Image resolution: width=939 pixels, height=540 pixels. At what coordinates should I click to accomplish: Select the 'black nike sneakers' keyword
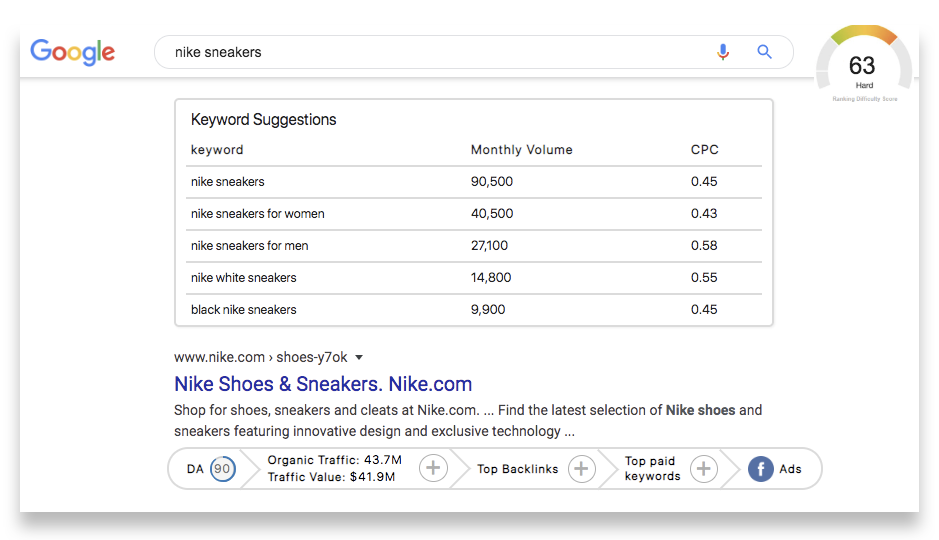point(244,310)
